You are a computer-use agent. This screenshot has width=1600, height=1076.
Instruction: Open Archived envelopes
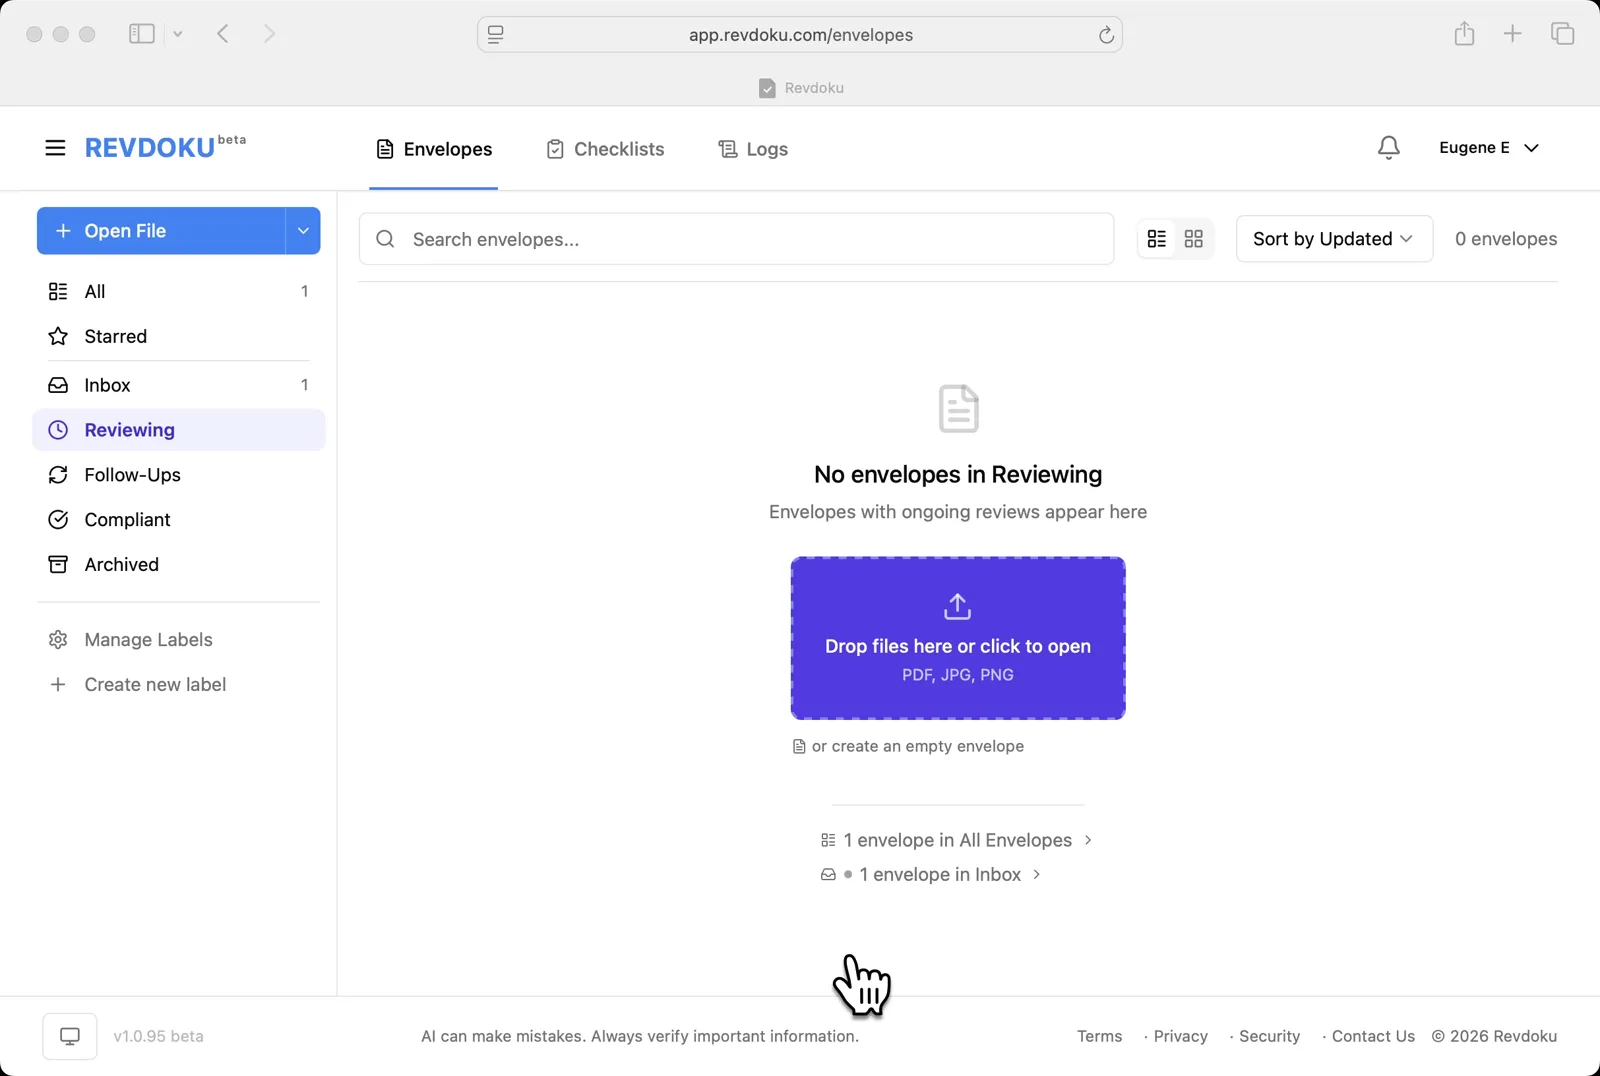(x=121, y=564)
